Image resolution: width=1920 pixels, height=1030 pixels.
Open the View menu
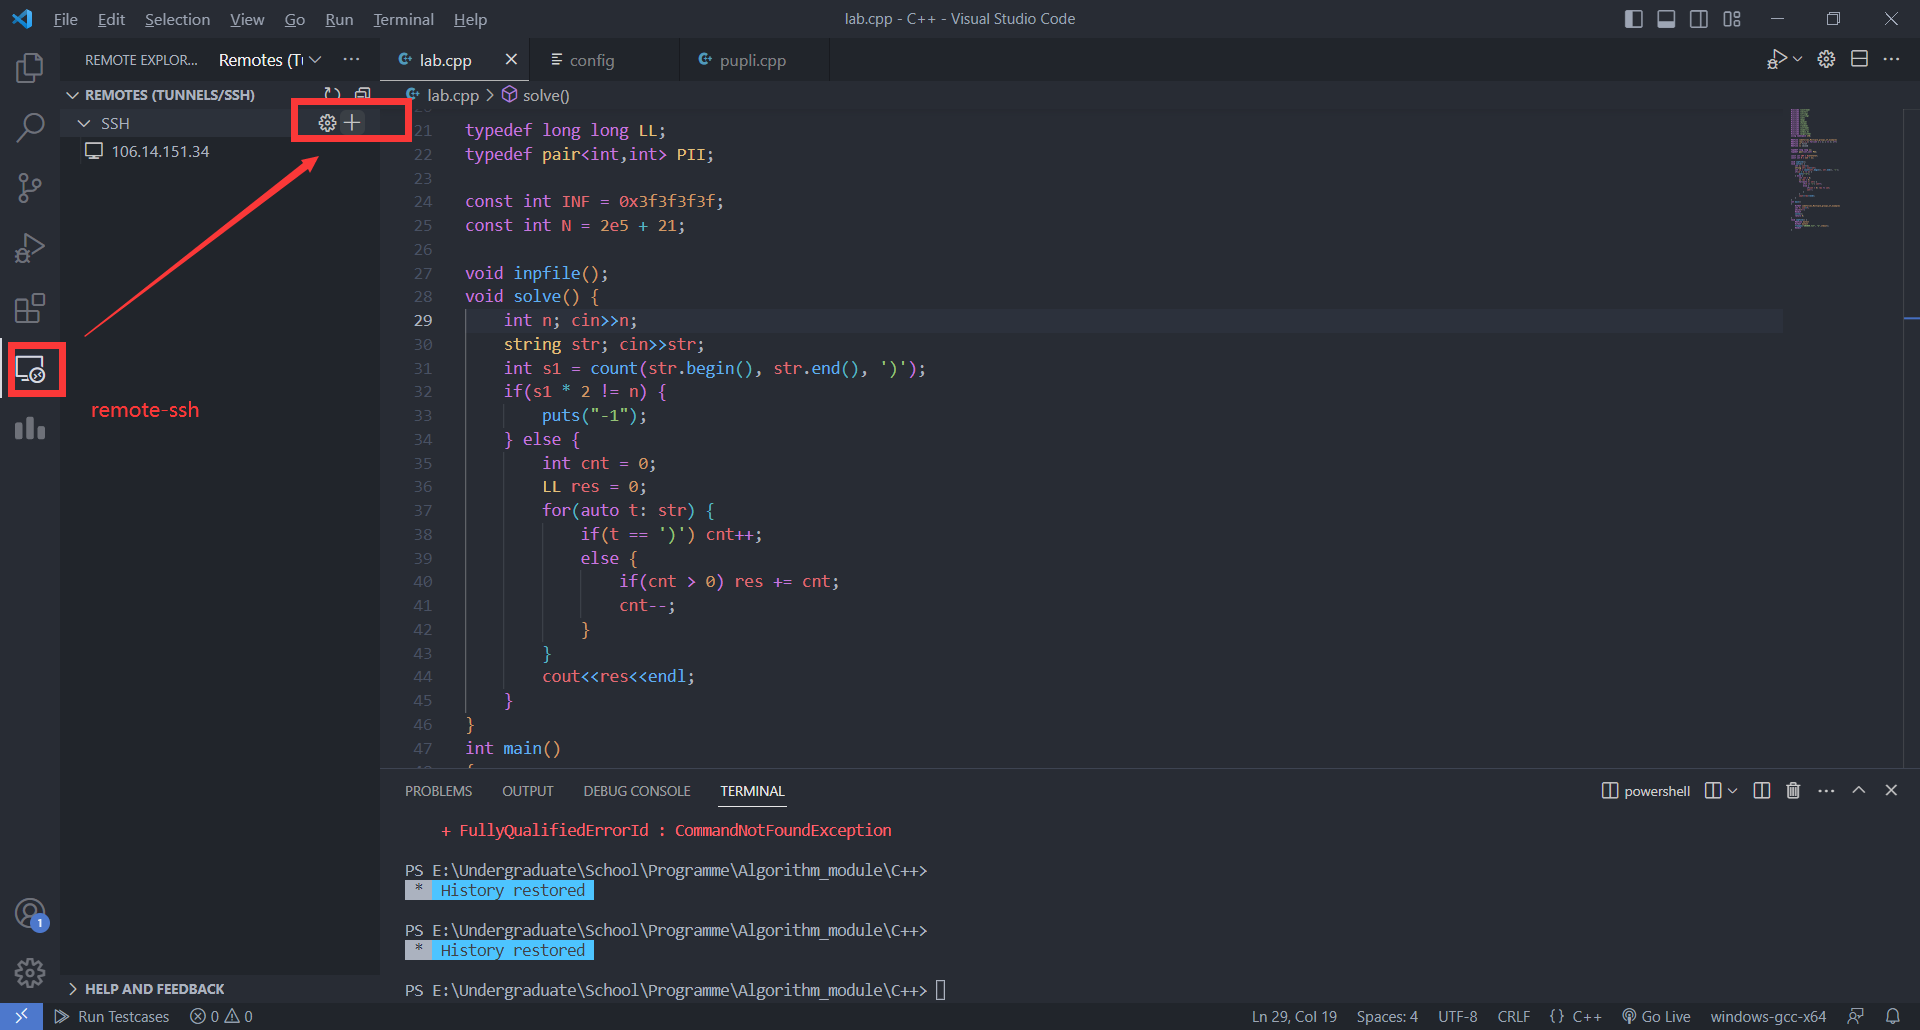[247, 19]
